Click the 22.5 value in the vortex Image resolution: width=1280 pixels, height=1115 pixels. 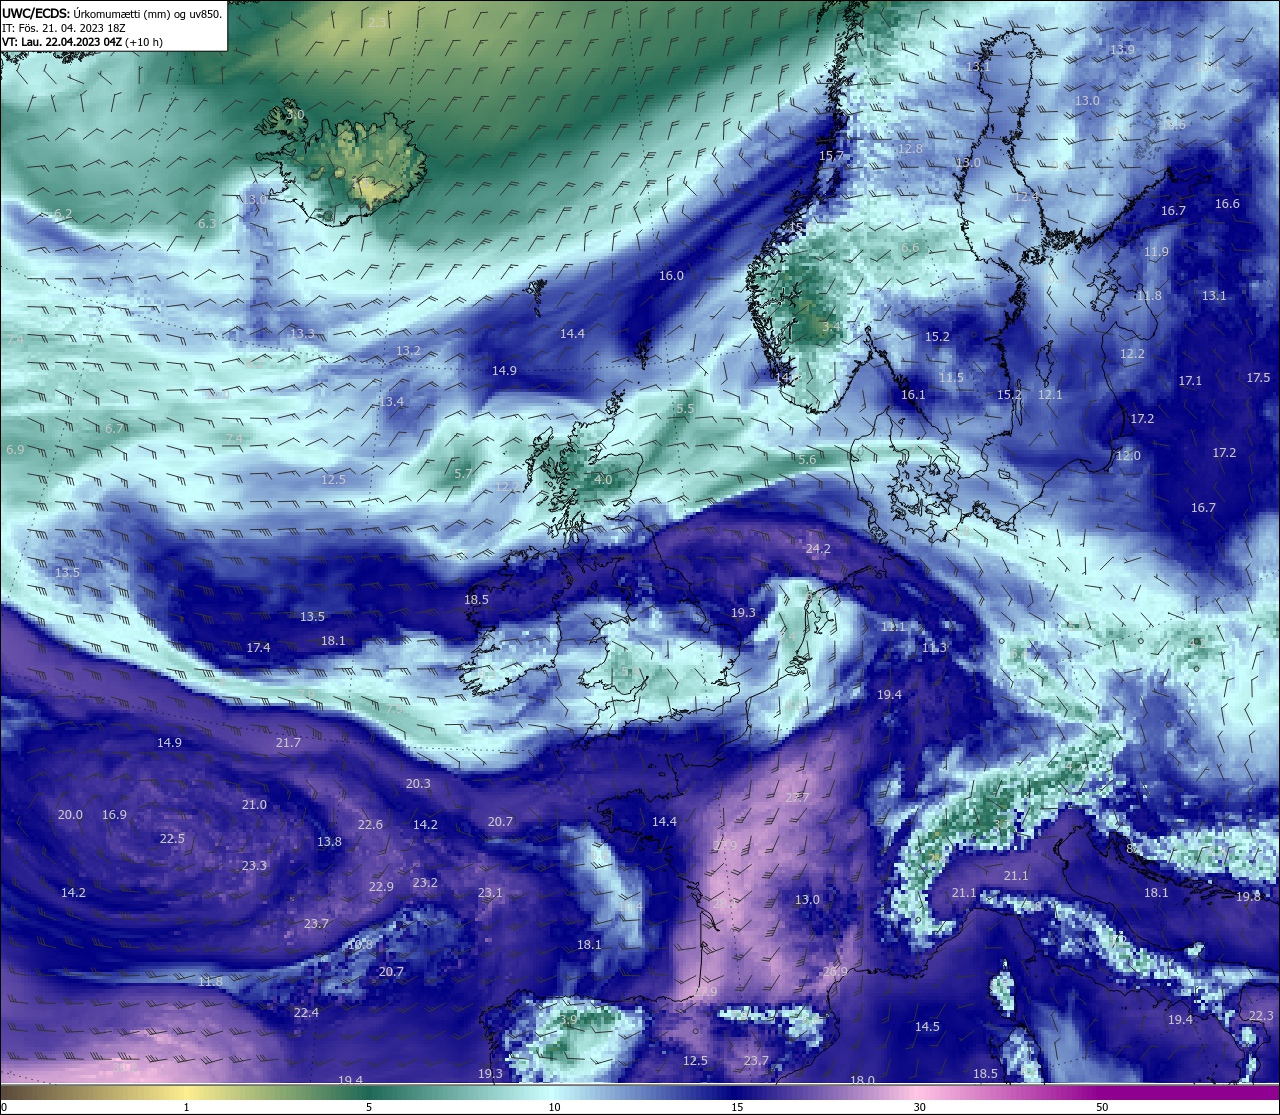[x=172, y=839]
